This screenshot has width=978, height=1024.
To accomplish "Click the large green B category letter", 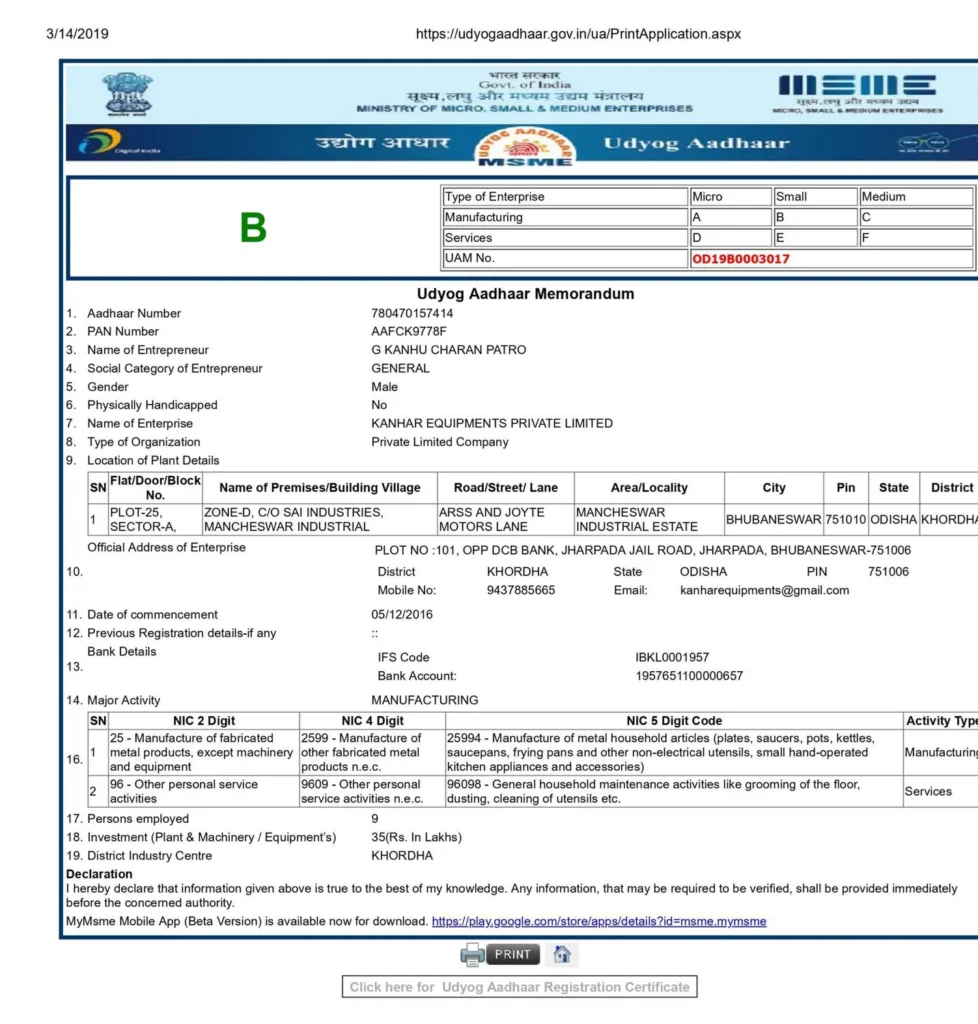I will point(253,229).
